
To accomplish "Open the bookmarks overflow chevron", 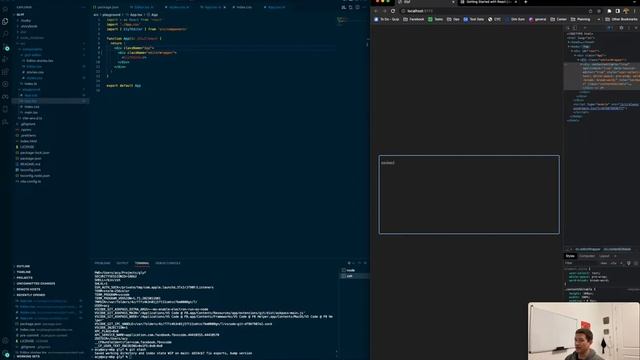I will click(x=598, y=19).
